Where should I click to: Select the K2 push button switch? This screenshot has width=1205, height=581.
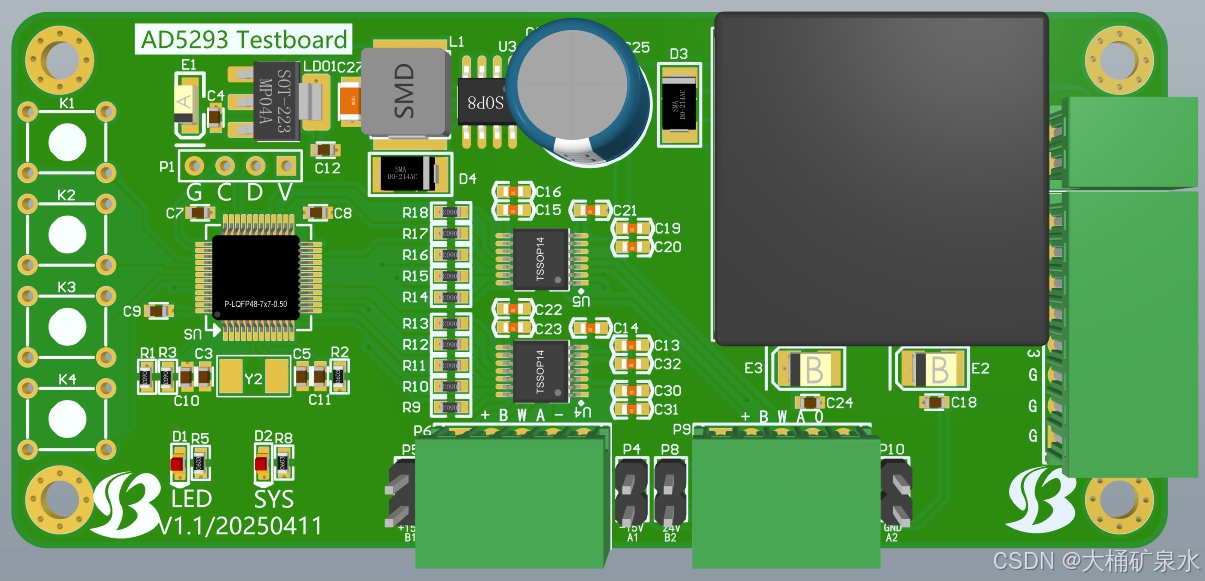click(67, 233)
